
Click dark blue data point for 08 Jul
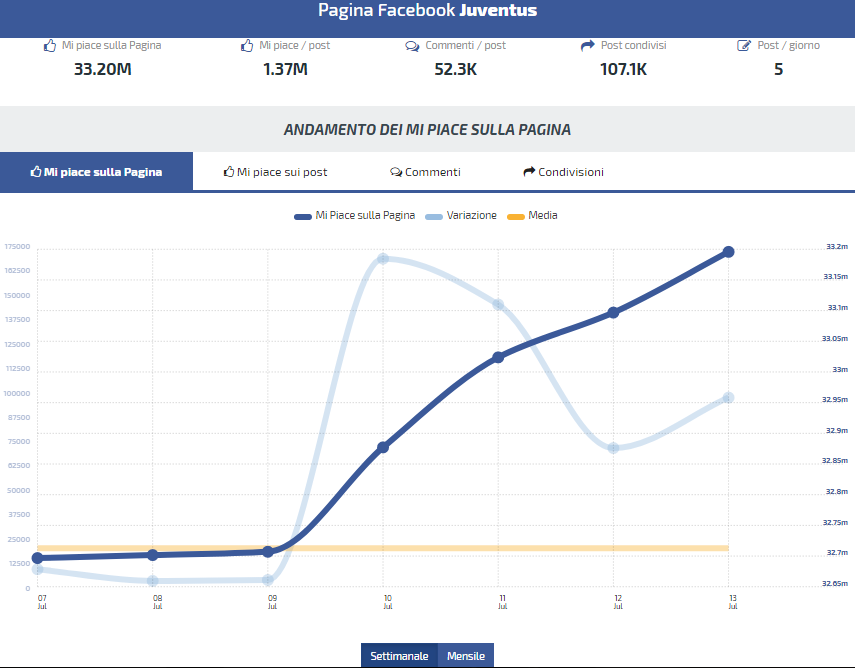(x=153, y=555)
